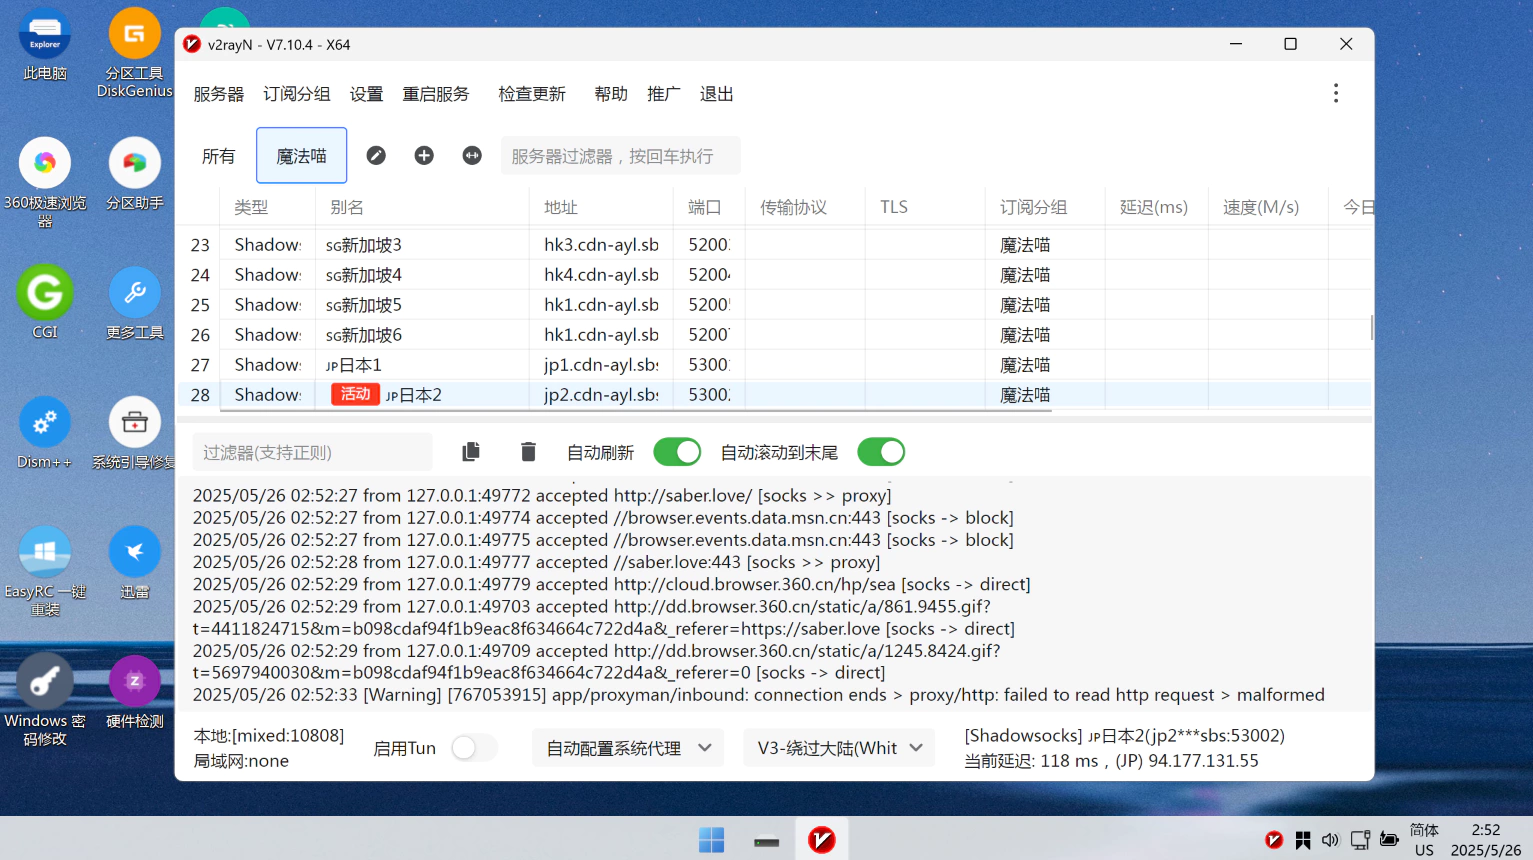Expand the V3-绕过大陆 routing dropdown
The height and width of the screenshot is (860, 1533).
click(839, 748)
